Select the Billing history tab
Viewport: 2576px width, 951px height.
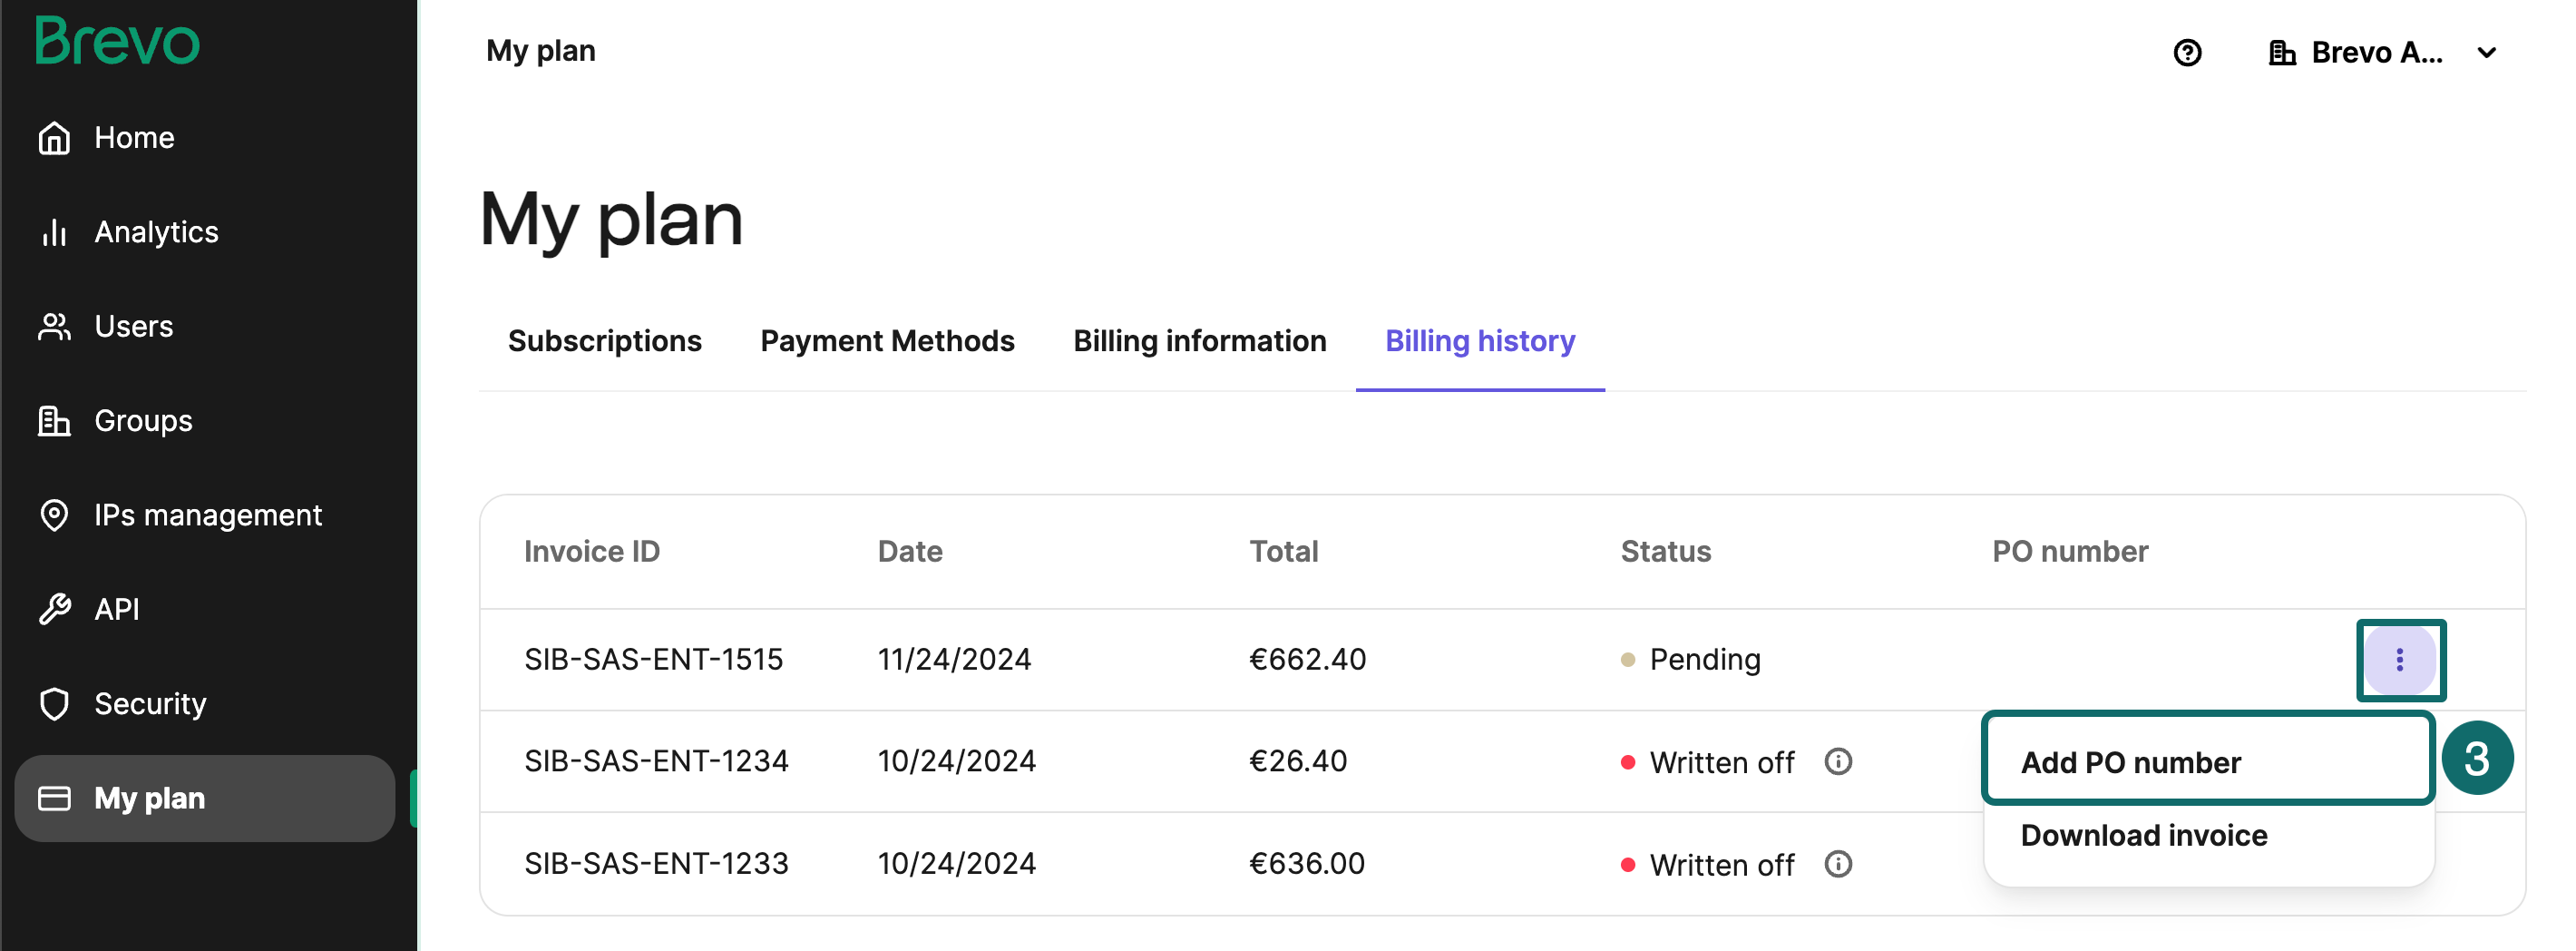pos(1480,341)
